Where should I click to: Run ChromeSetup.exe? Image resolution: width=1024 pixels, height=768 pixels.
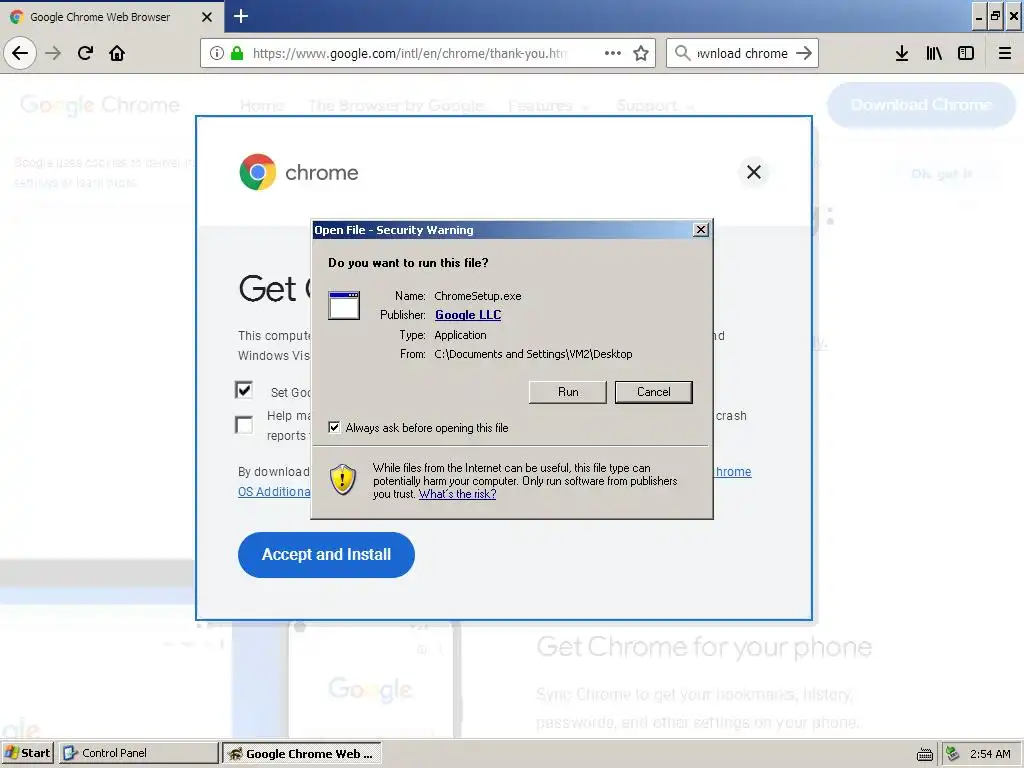coord(568,392)
